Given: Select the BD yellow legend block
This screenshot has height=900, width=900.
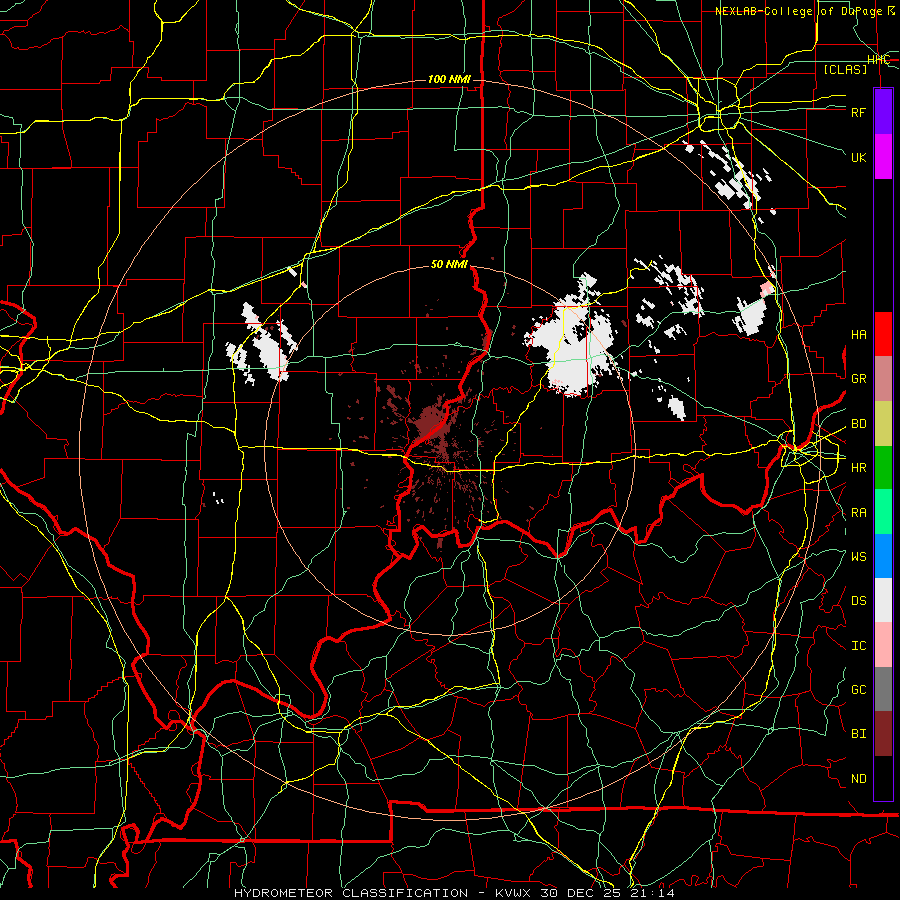Looking at the screenshot, I should 883,424.
